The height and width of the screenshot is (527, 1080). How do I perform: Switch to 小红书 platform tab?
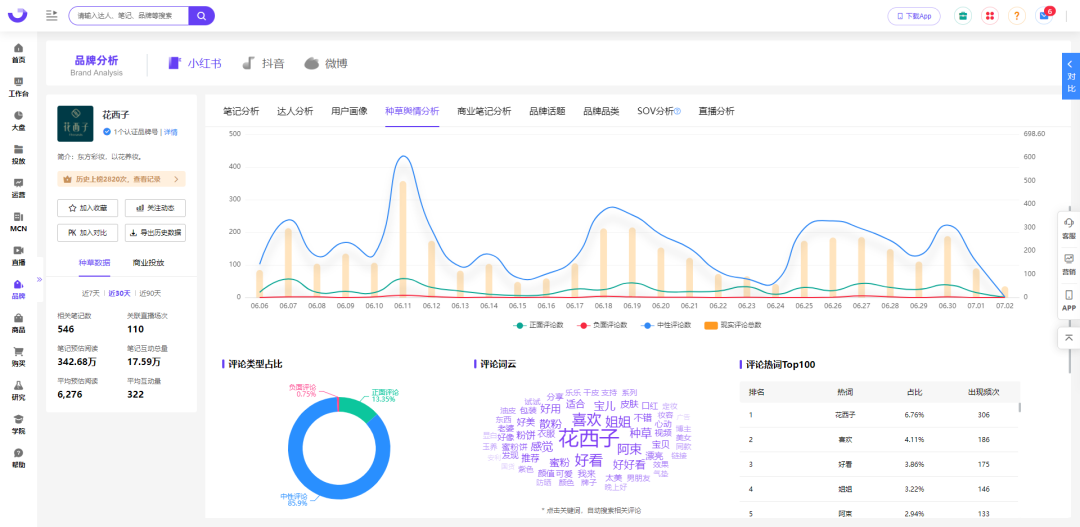(x=195, y=63)
